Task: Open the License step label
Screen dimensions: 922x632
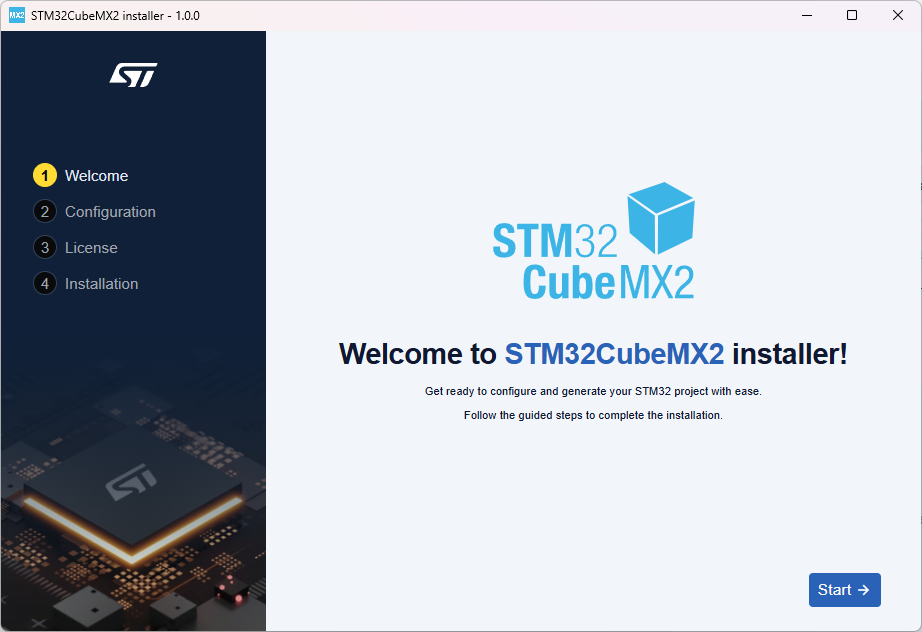Action: point(91,248)
